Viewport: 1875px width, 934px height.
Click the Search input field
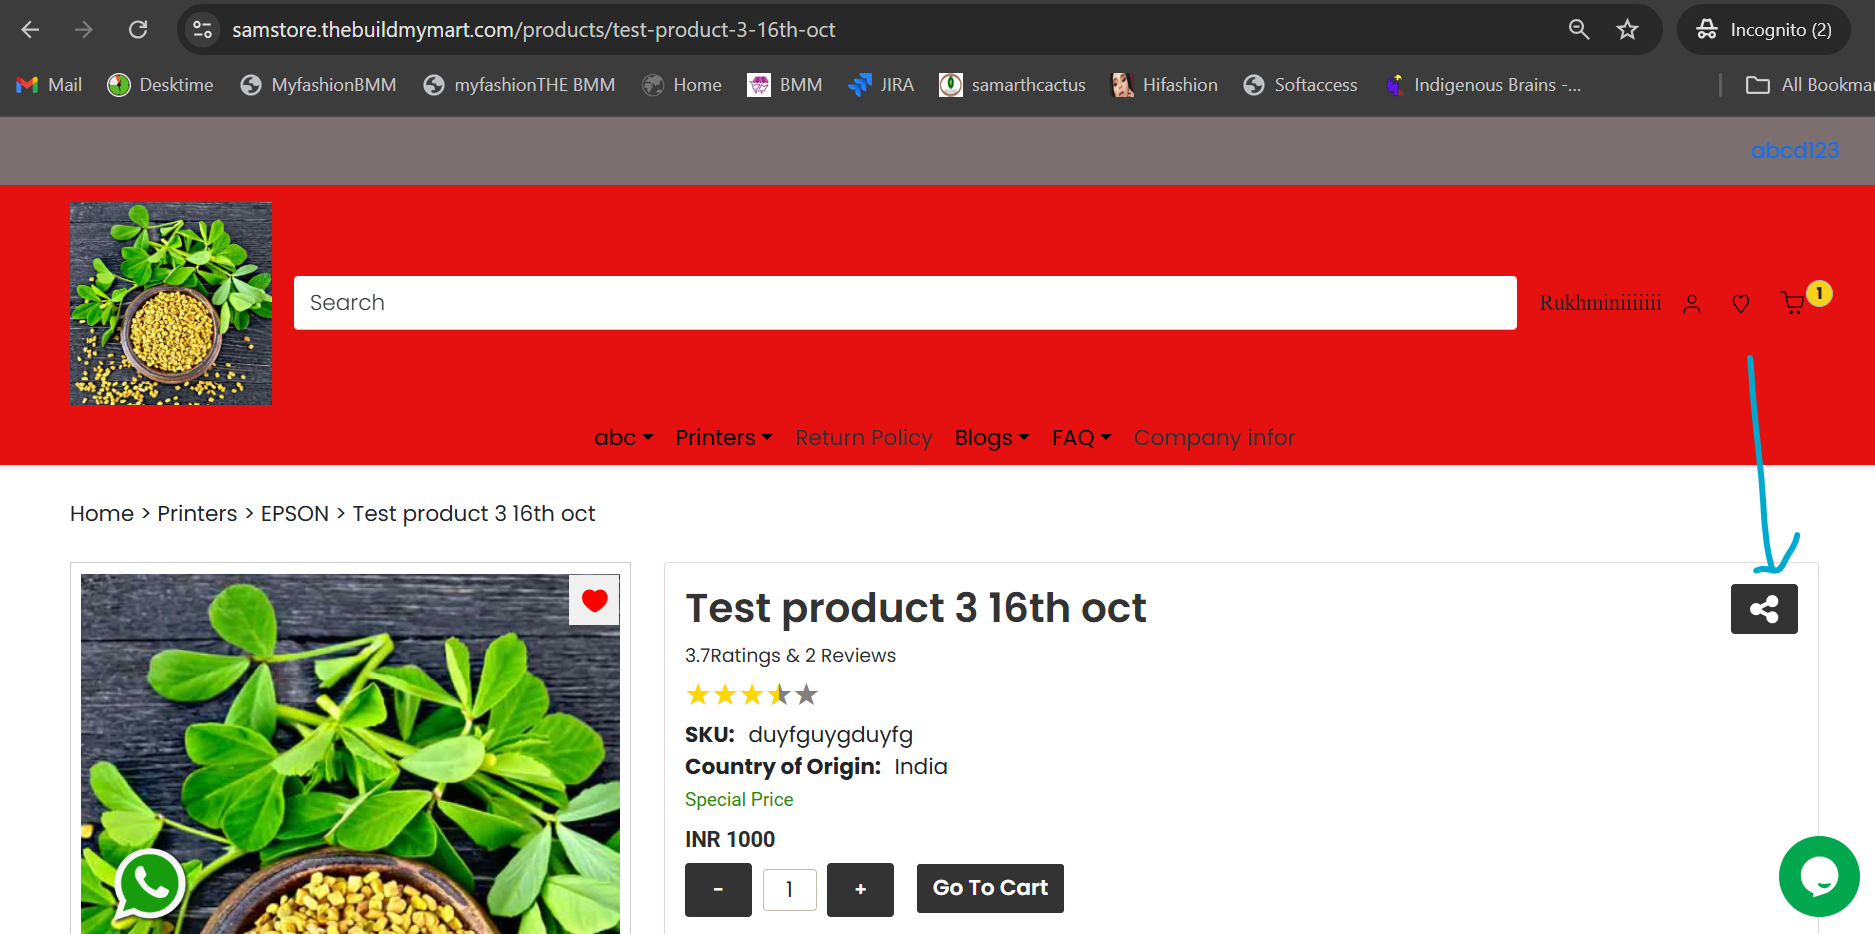pyautogui.click(x=905, y=303)
